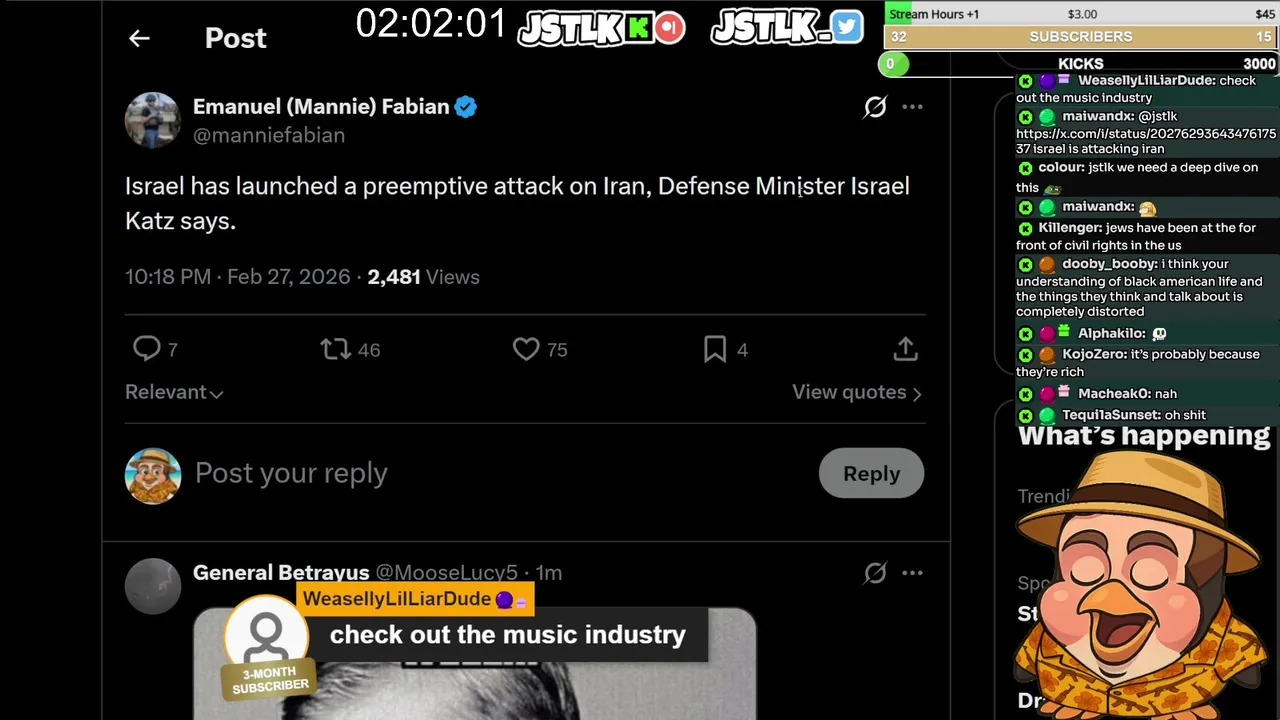Open General Betrayus profile name
This screenshot has height=720, width=1280.
tap(281, 573)
